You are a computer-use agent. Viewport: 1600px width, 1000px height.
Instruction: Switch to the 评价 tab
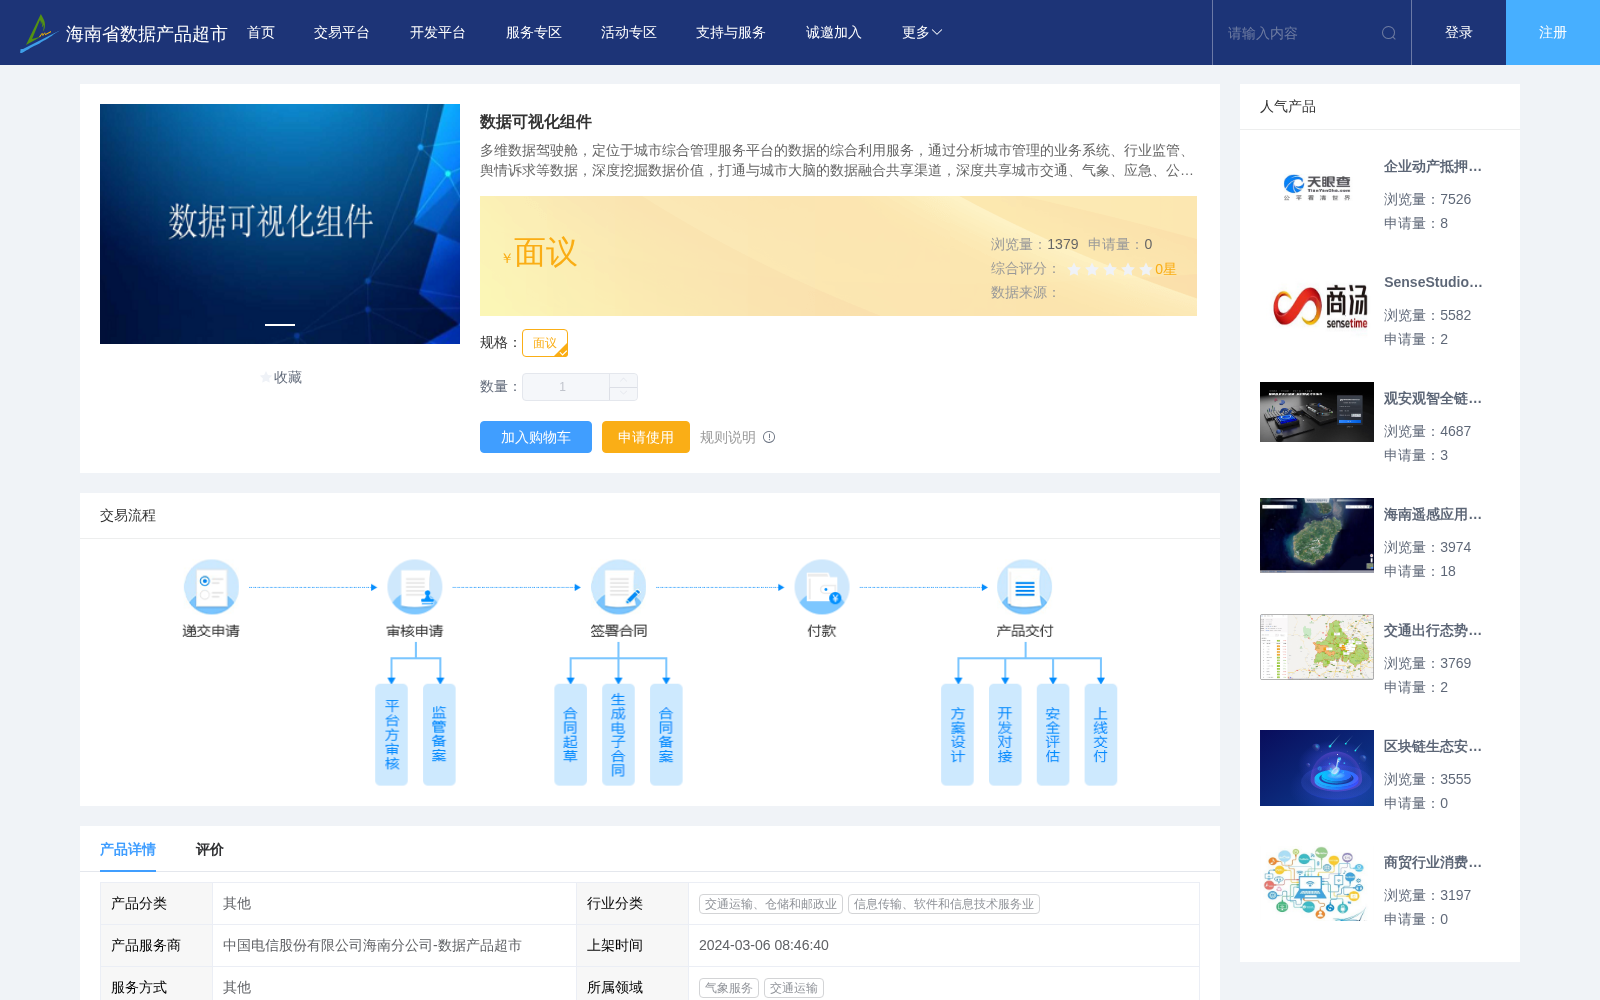210,849
